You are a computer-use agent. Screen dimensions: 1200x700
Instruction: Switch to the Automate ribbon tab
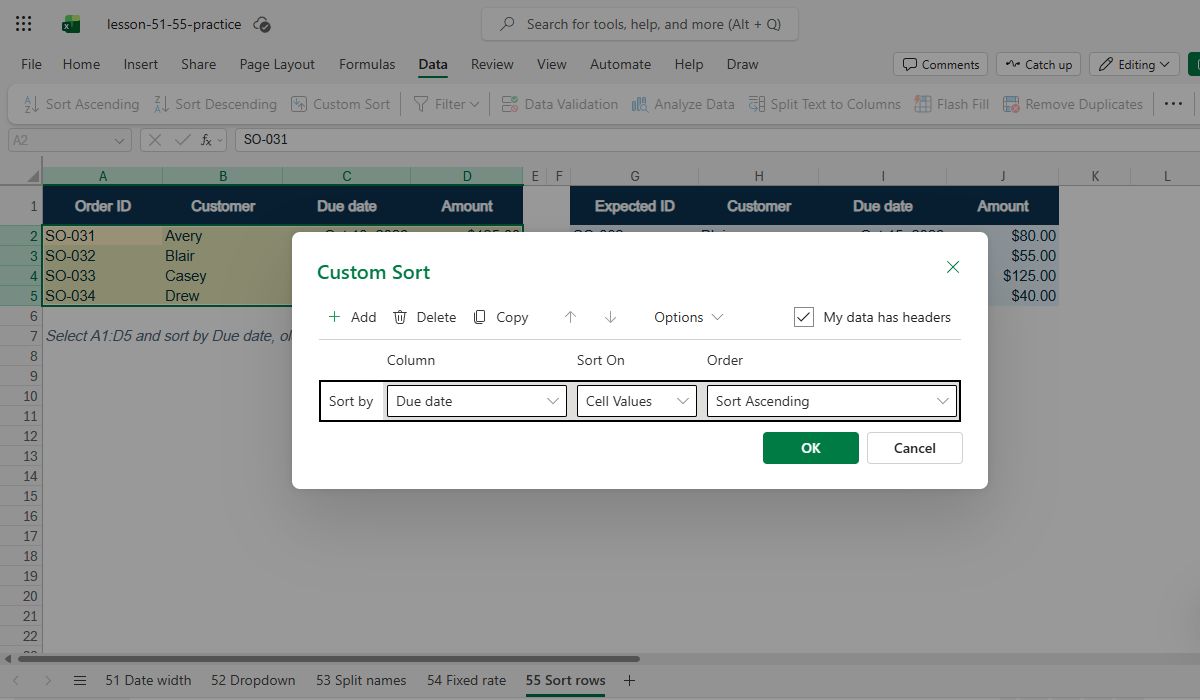point(620,64)
